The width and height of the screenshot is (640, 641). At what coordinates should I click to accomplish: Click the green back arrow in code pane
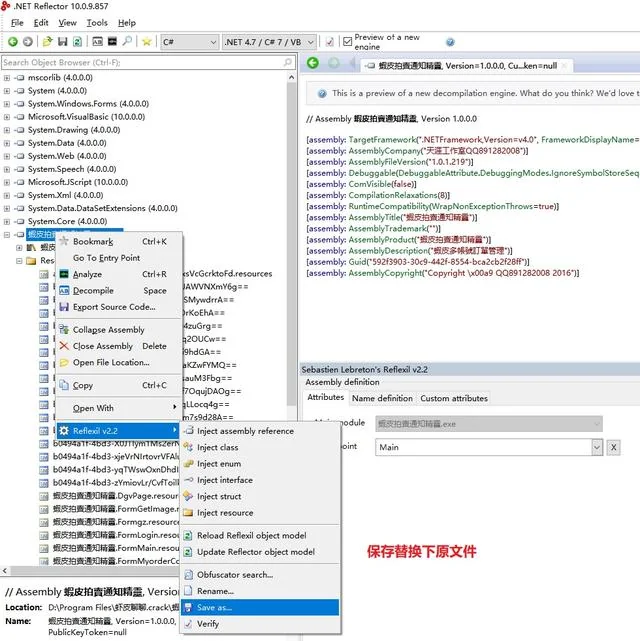(313, 63)
